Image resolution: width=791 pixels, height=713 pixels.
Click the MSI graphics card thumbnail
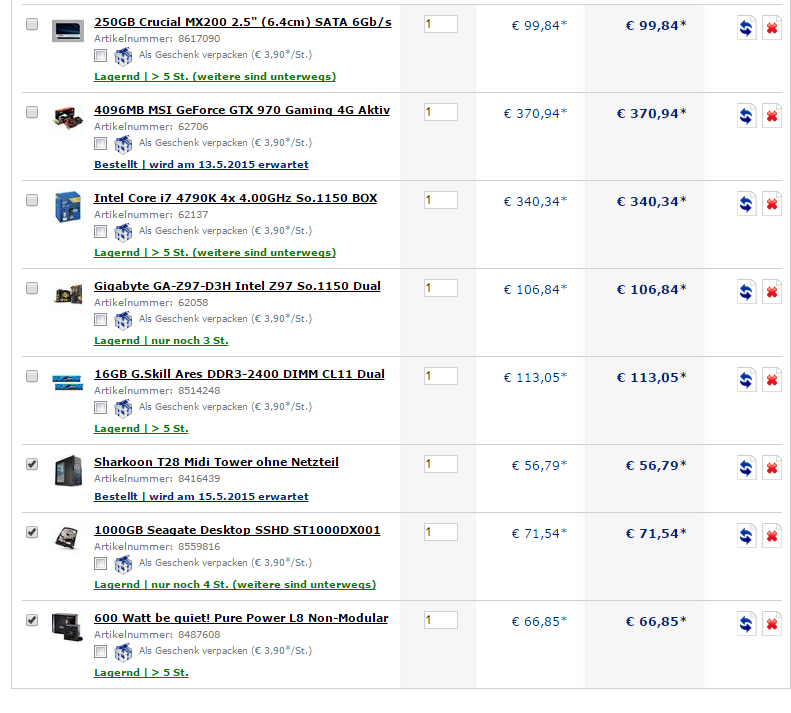(x=68, y=119)
